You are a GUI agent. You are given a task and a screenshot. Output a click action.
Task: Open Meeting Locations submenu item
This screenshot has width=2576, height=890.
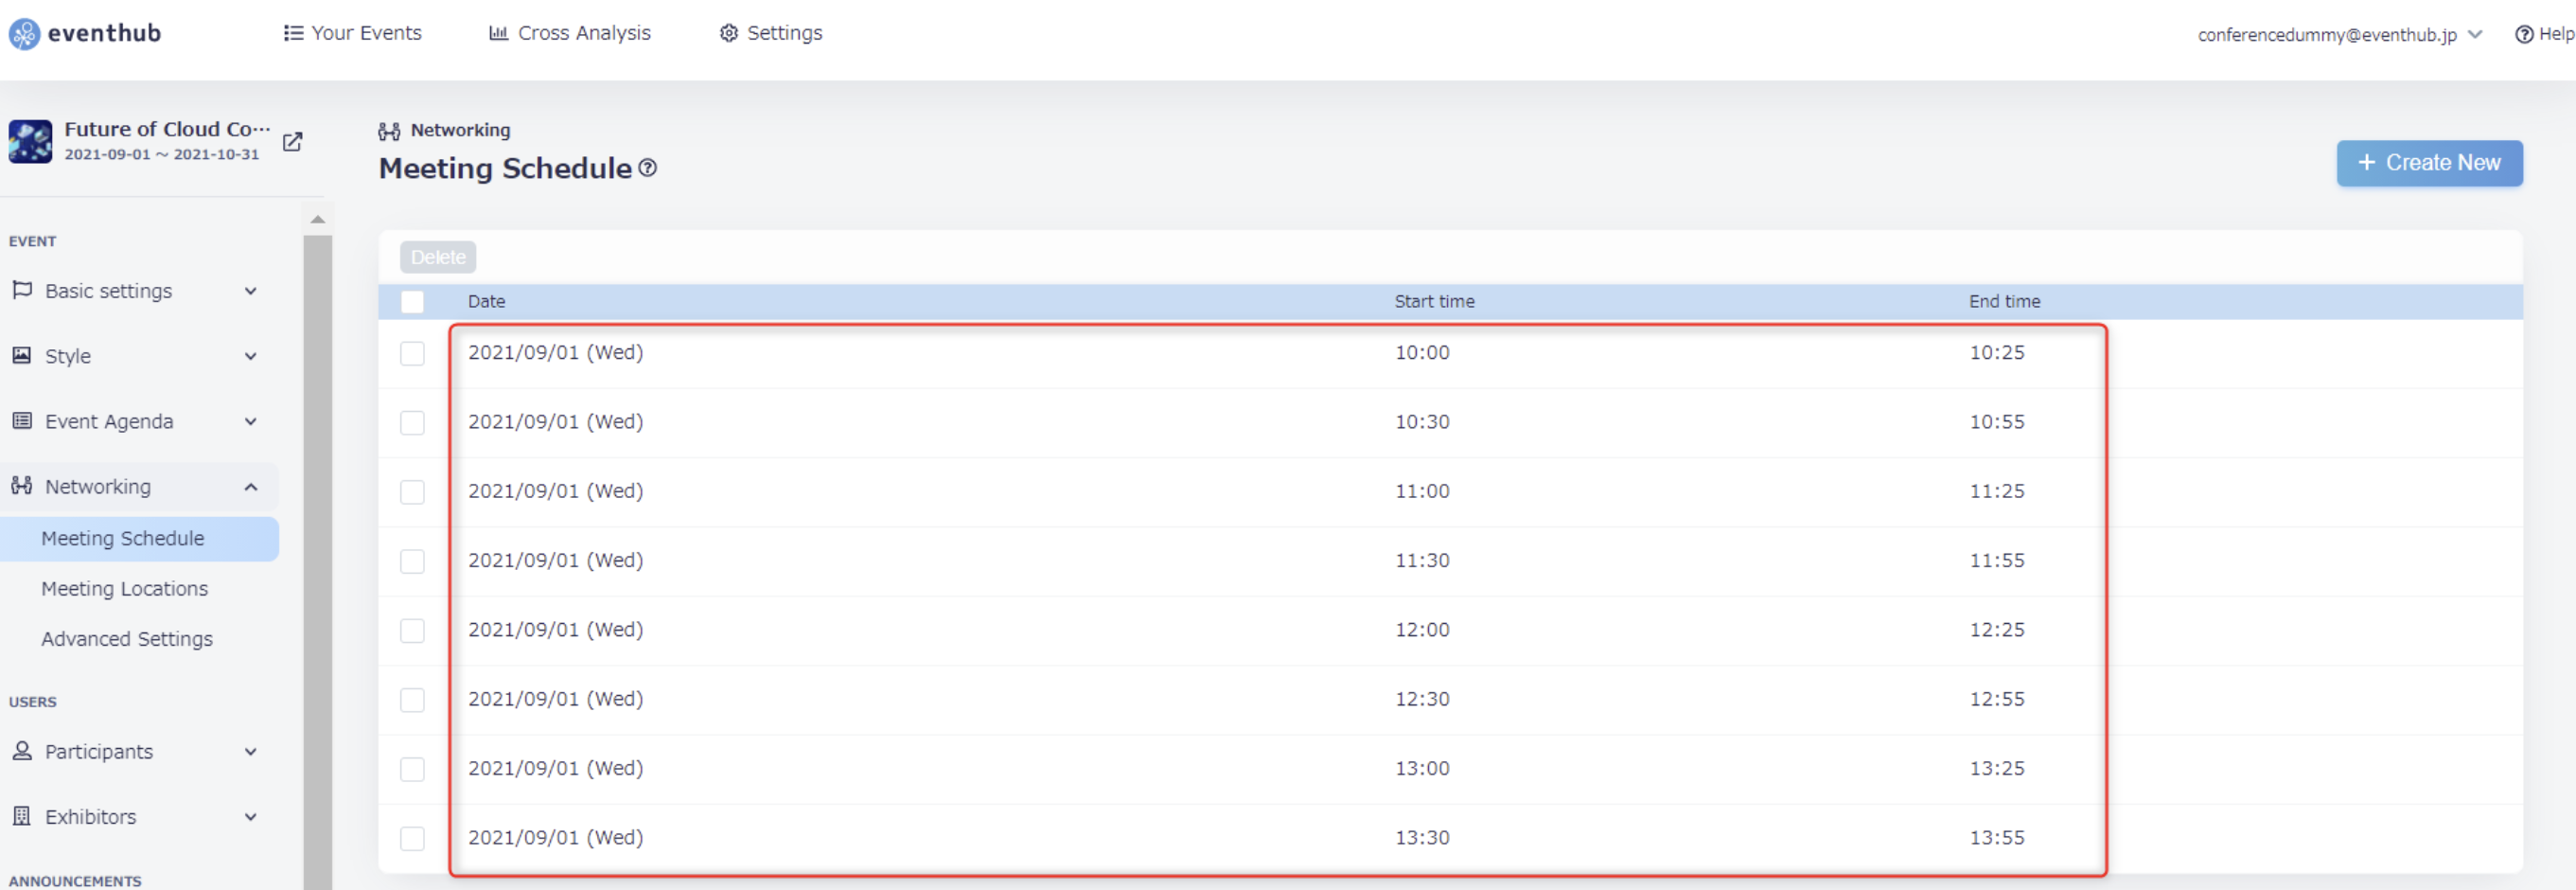coord(125,589)
